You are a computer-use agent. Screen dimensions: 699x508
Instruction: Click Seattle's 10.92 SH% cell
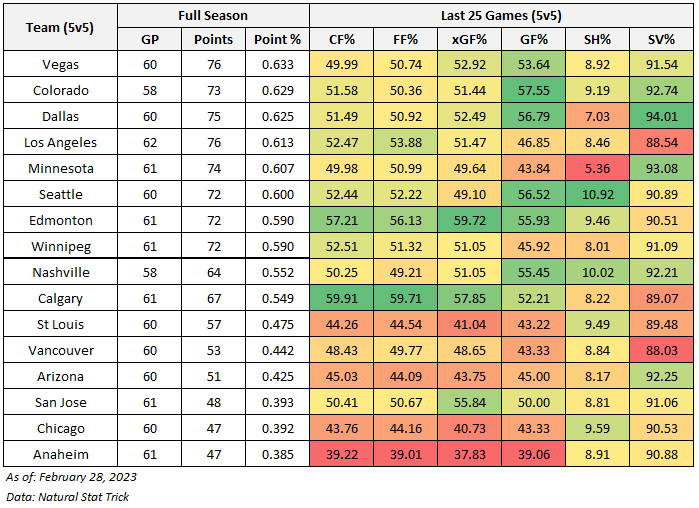pos(597,194)
